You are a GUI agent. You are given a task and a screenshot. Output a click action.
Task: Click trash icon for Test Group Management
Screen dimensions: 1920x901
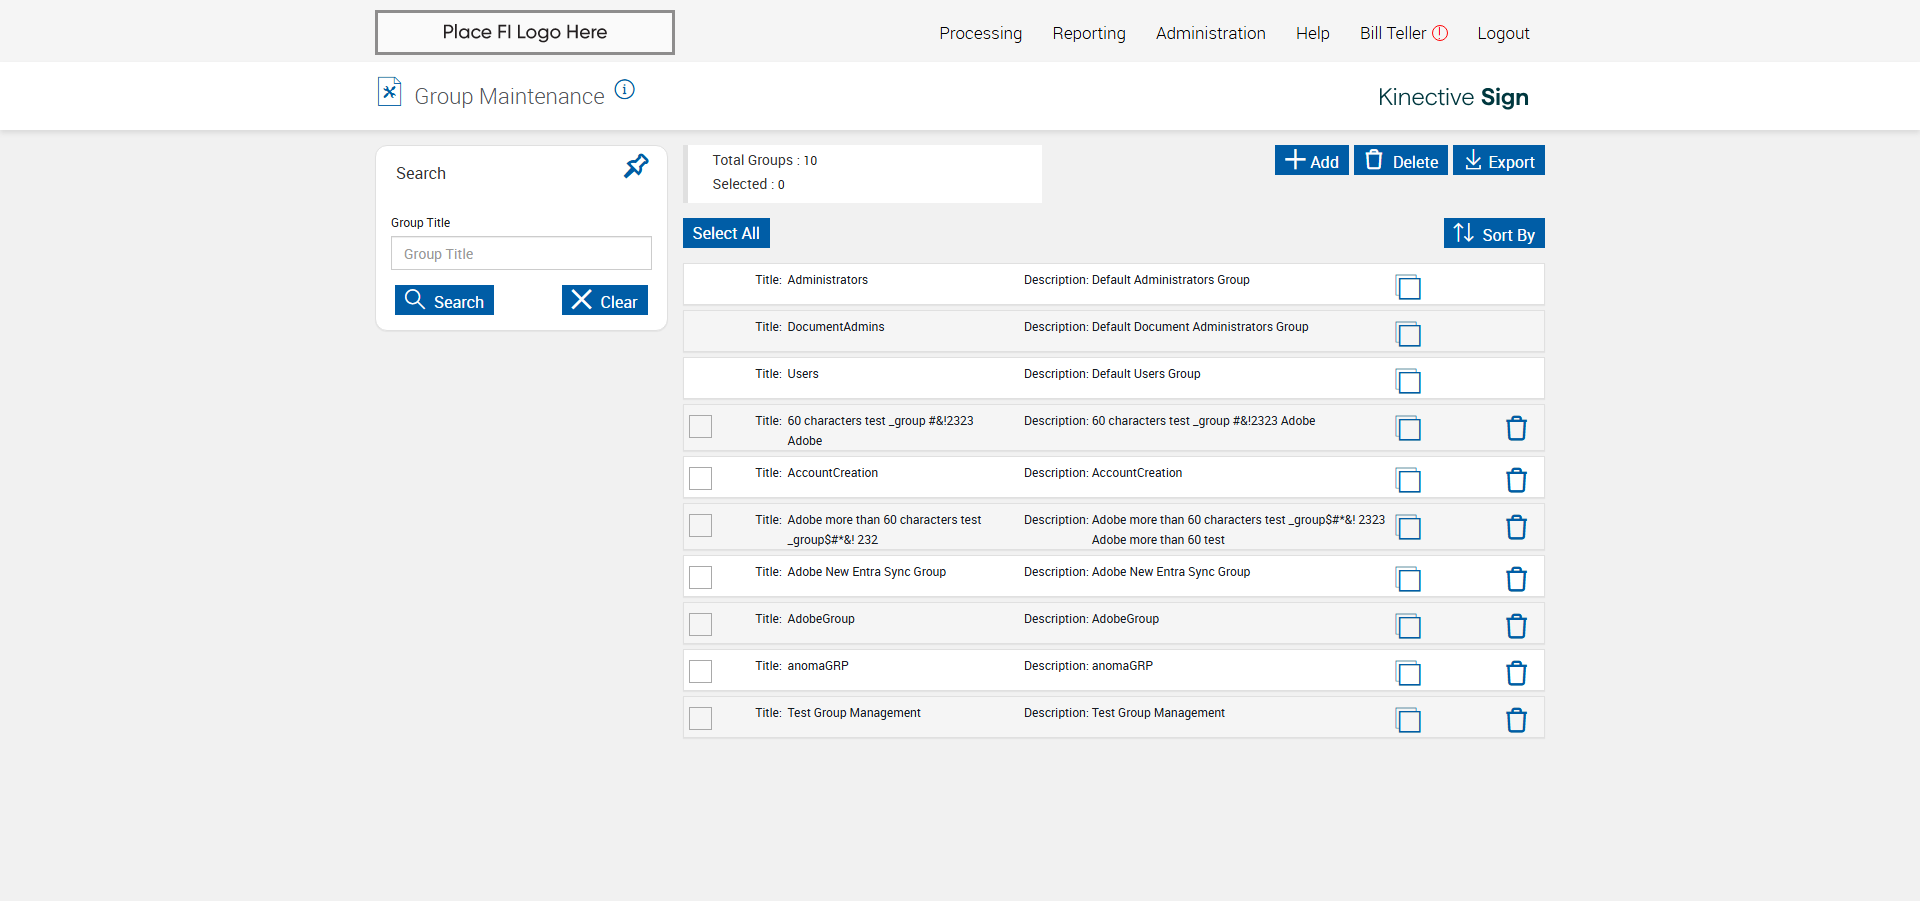pos(1516,720)
